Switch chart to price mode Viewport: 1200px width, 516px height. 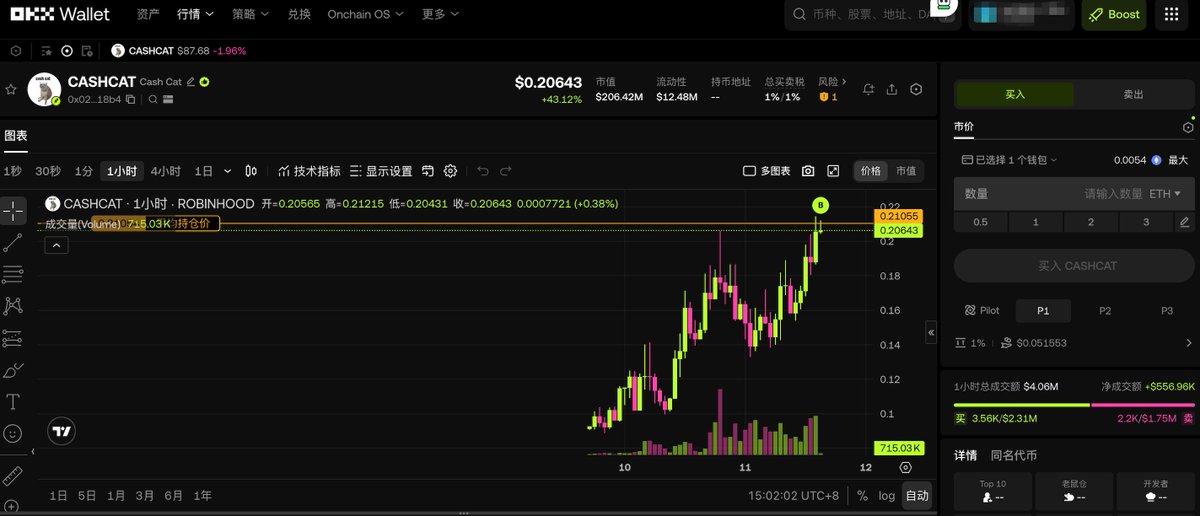coord(870,171)
